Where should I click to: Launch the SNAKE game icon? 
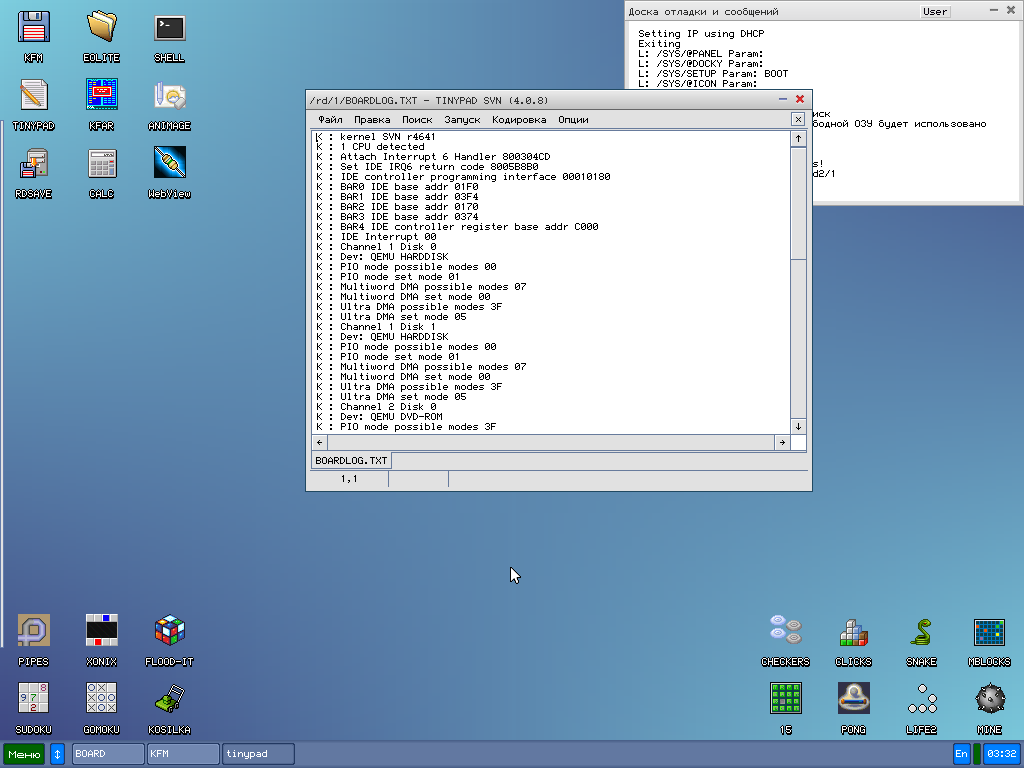[x=921, y=634]
